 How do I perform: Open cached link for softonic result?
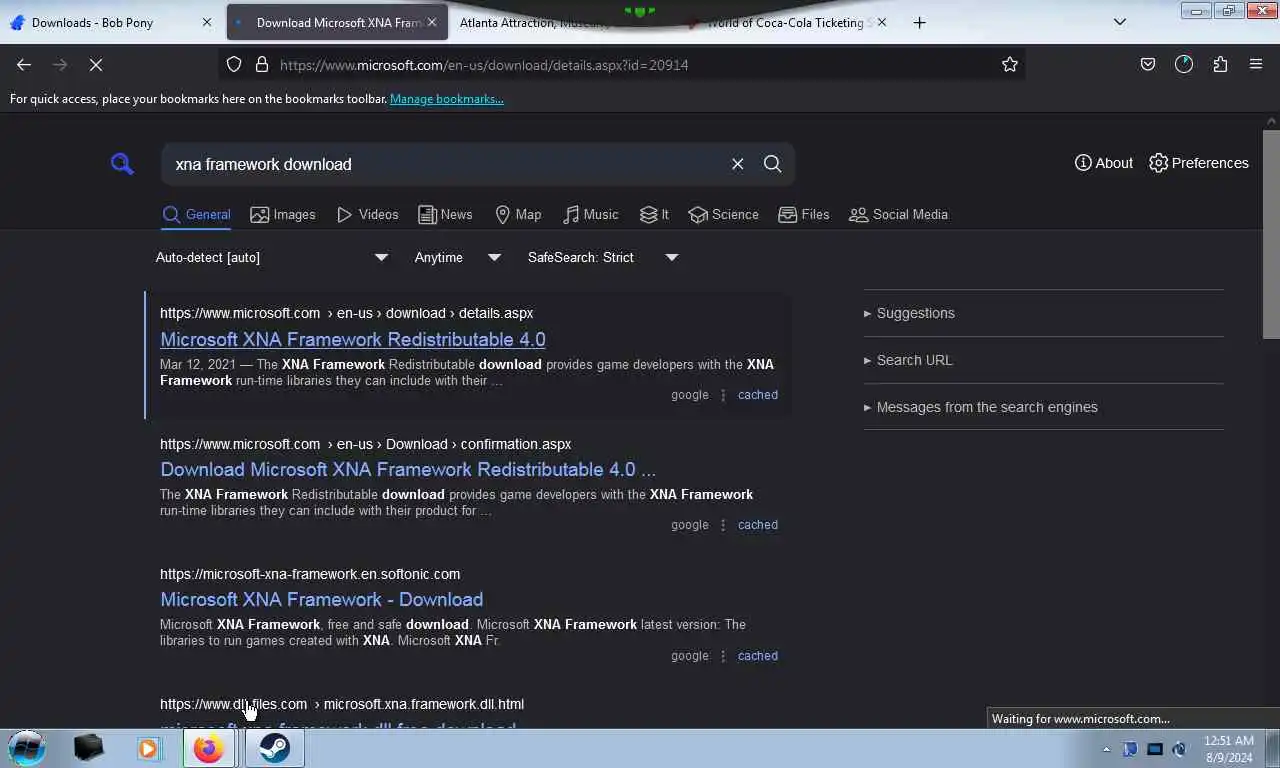757,656
